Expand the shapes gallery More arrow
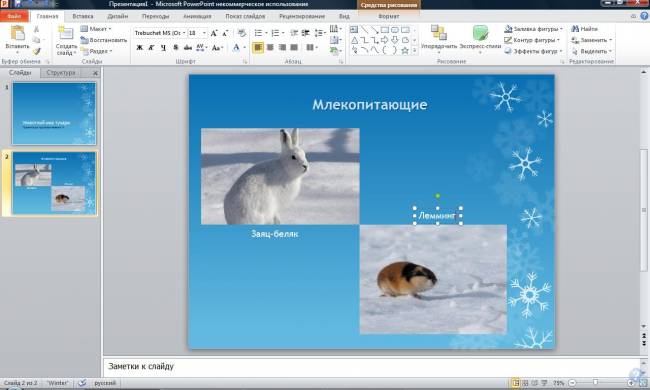 coord(414,51)
